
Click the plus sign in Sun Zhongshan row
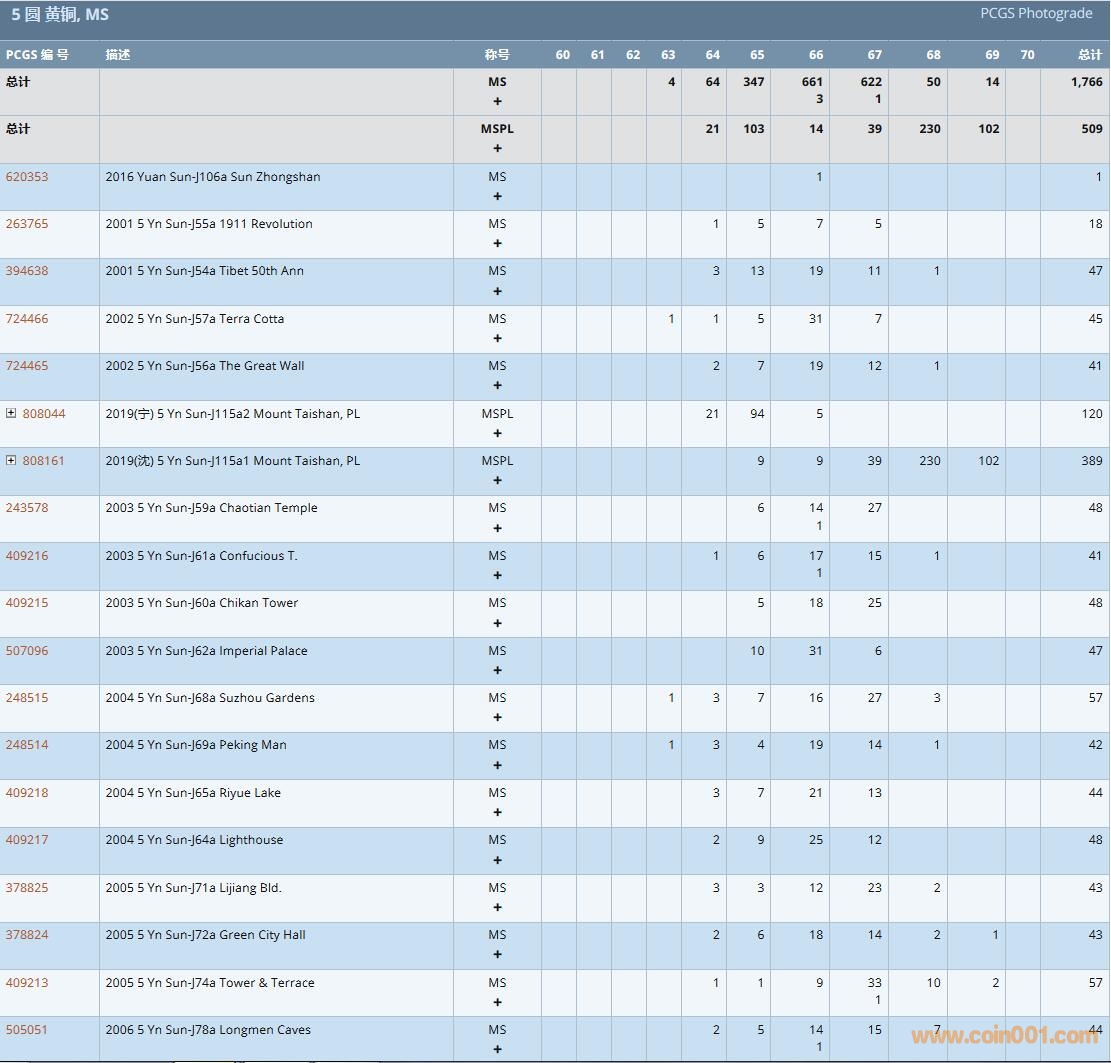[497, 196]
